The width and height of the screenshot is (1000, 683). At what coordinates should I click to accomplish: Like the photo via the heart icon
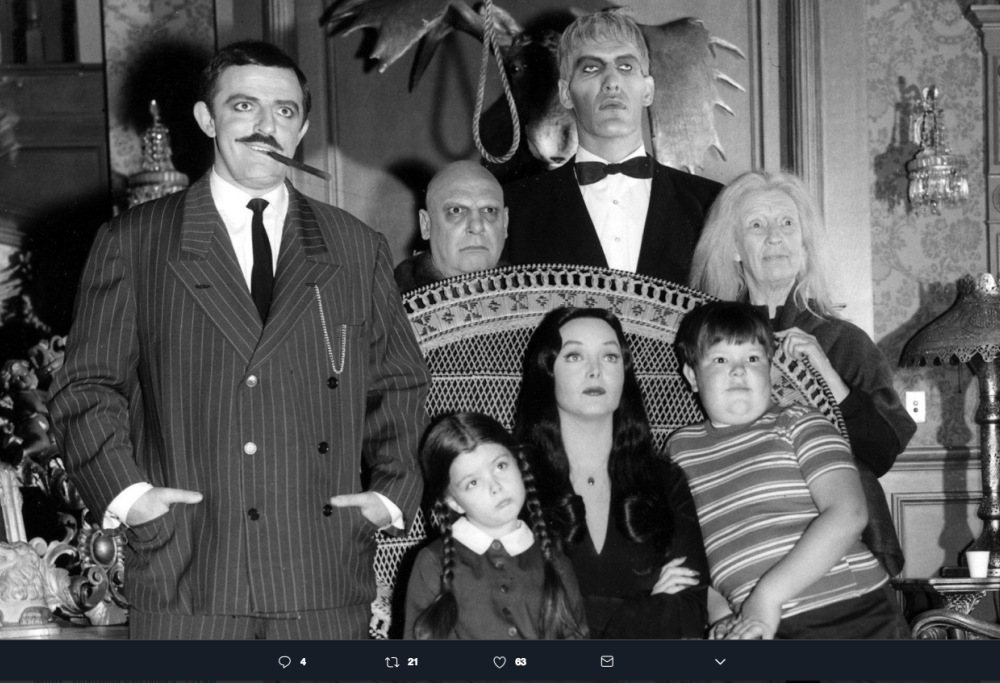[x=500, y=659]
